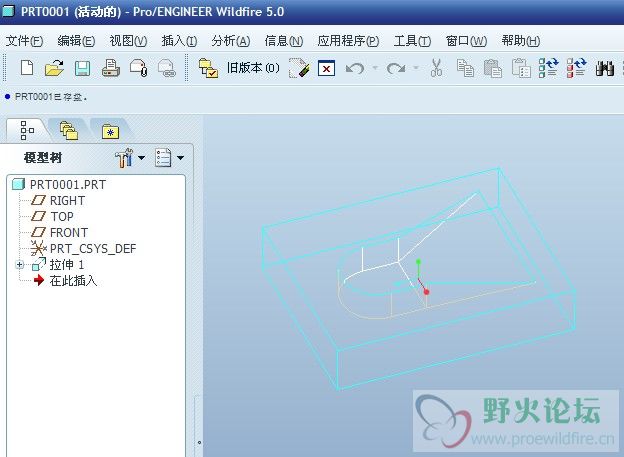624x457 pixels.
Task: Select PRT0001.PRT in the model tree
Action: (x=59, y=184)
